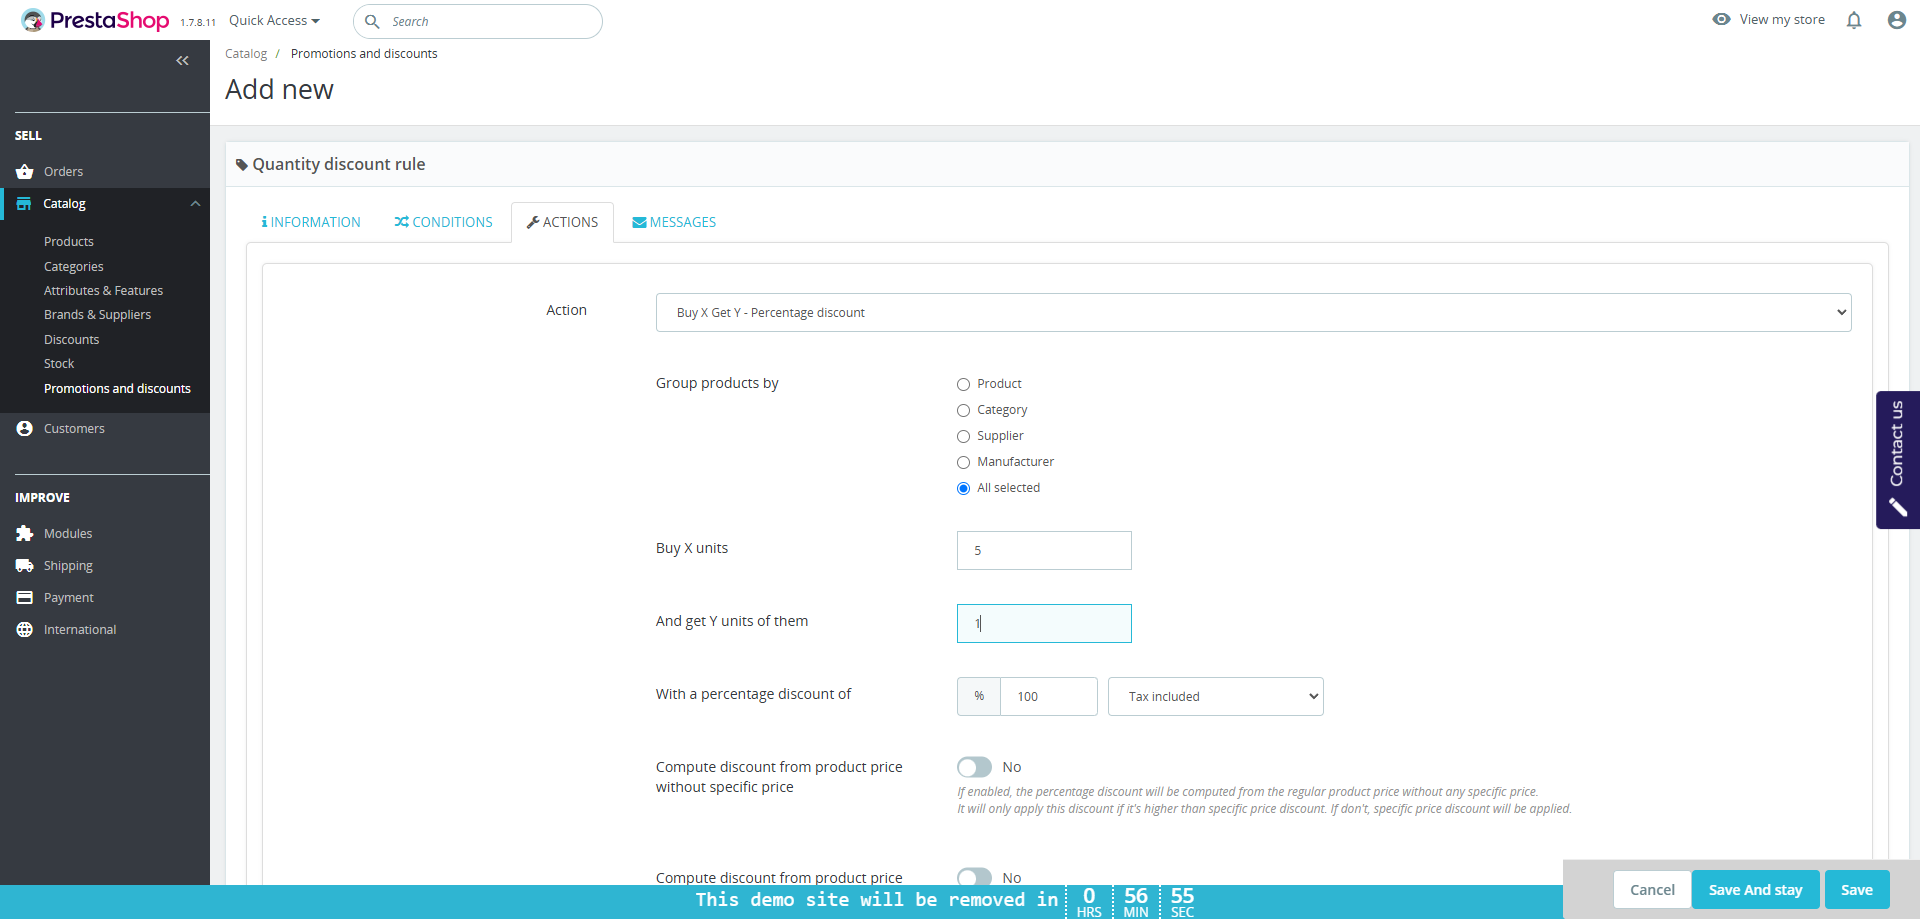Image resolution: width=1920 pixels, height=919 pixels.
Task: Open Categories in the sidebar
Action: 74,267
